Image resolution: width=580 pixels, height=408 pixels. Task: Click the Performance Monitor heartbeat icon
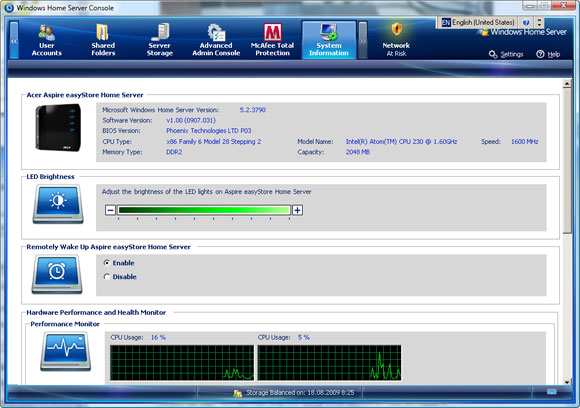point(65,351)
